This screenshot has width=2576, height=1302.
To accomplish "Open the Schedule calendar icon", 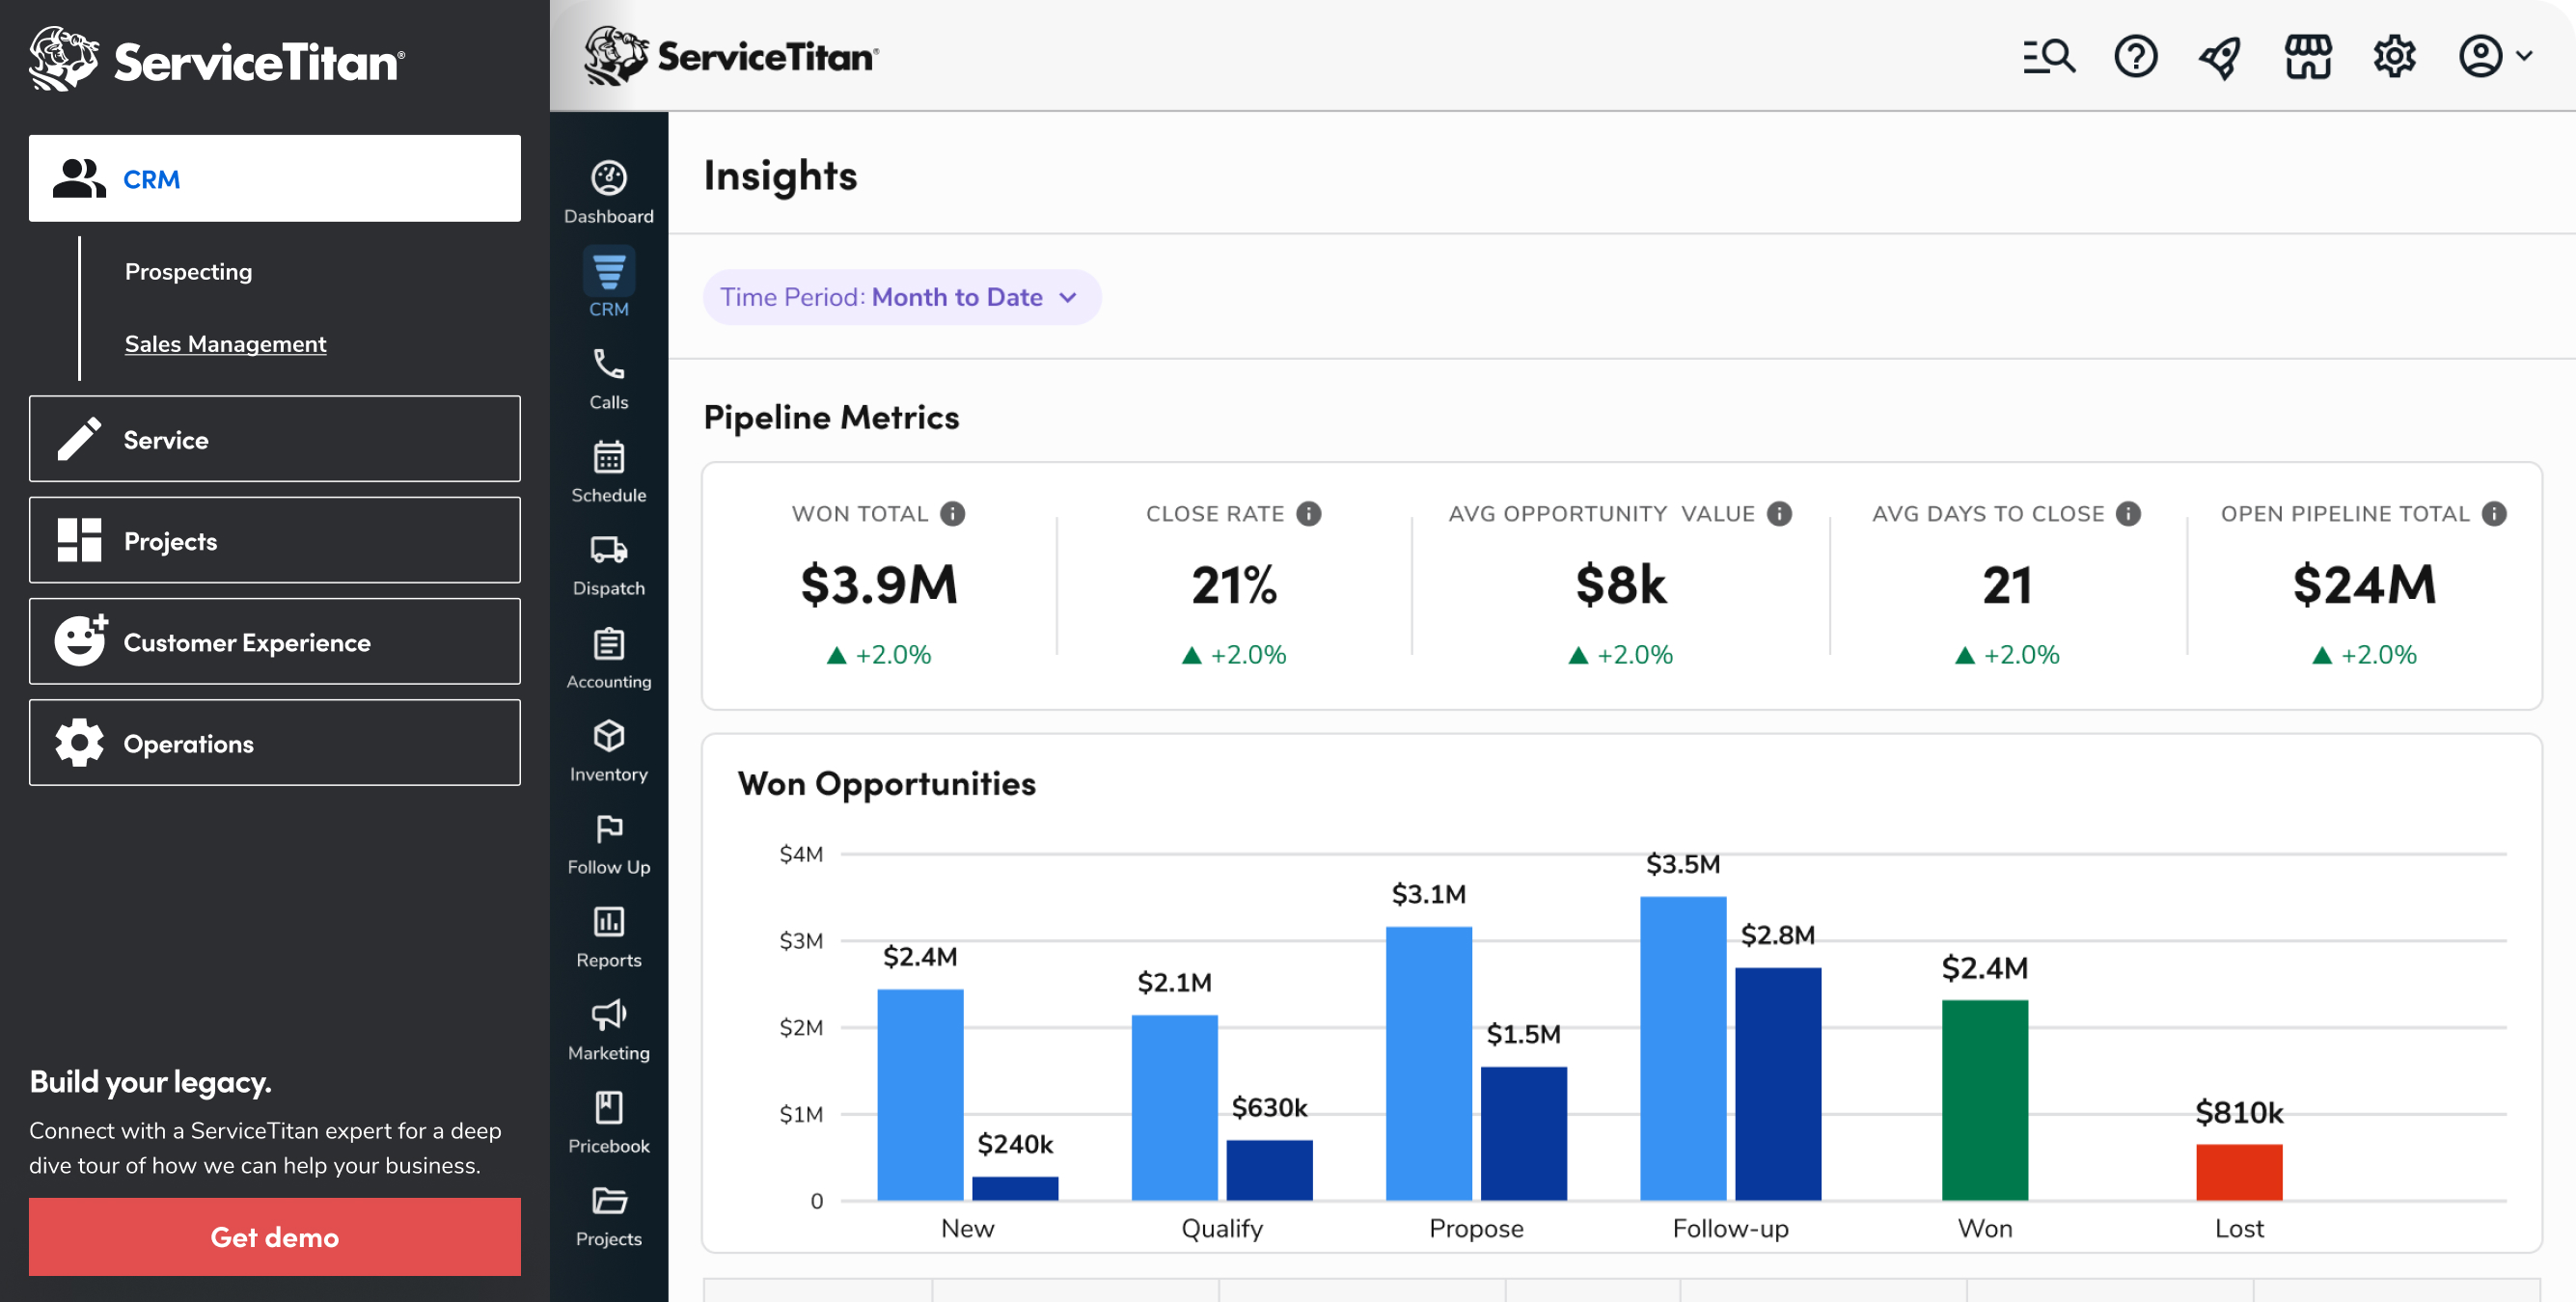I will 608,458.
